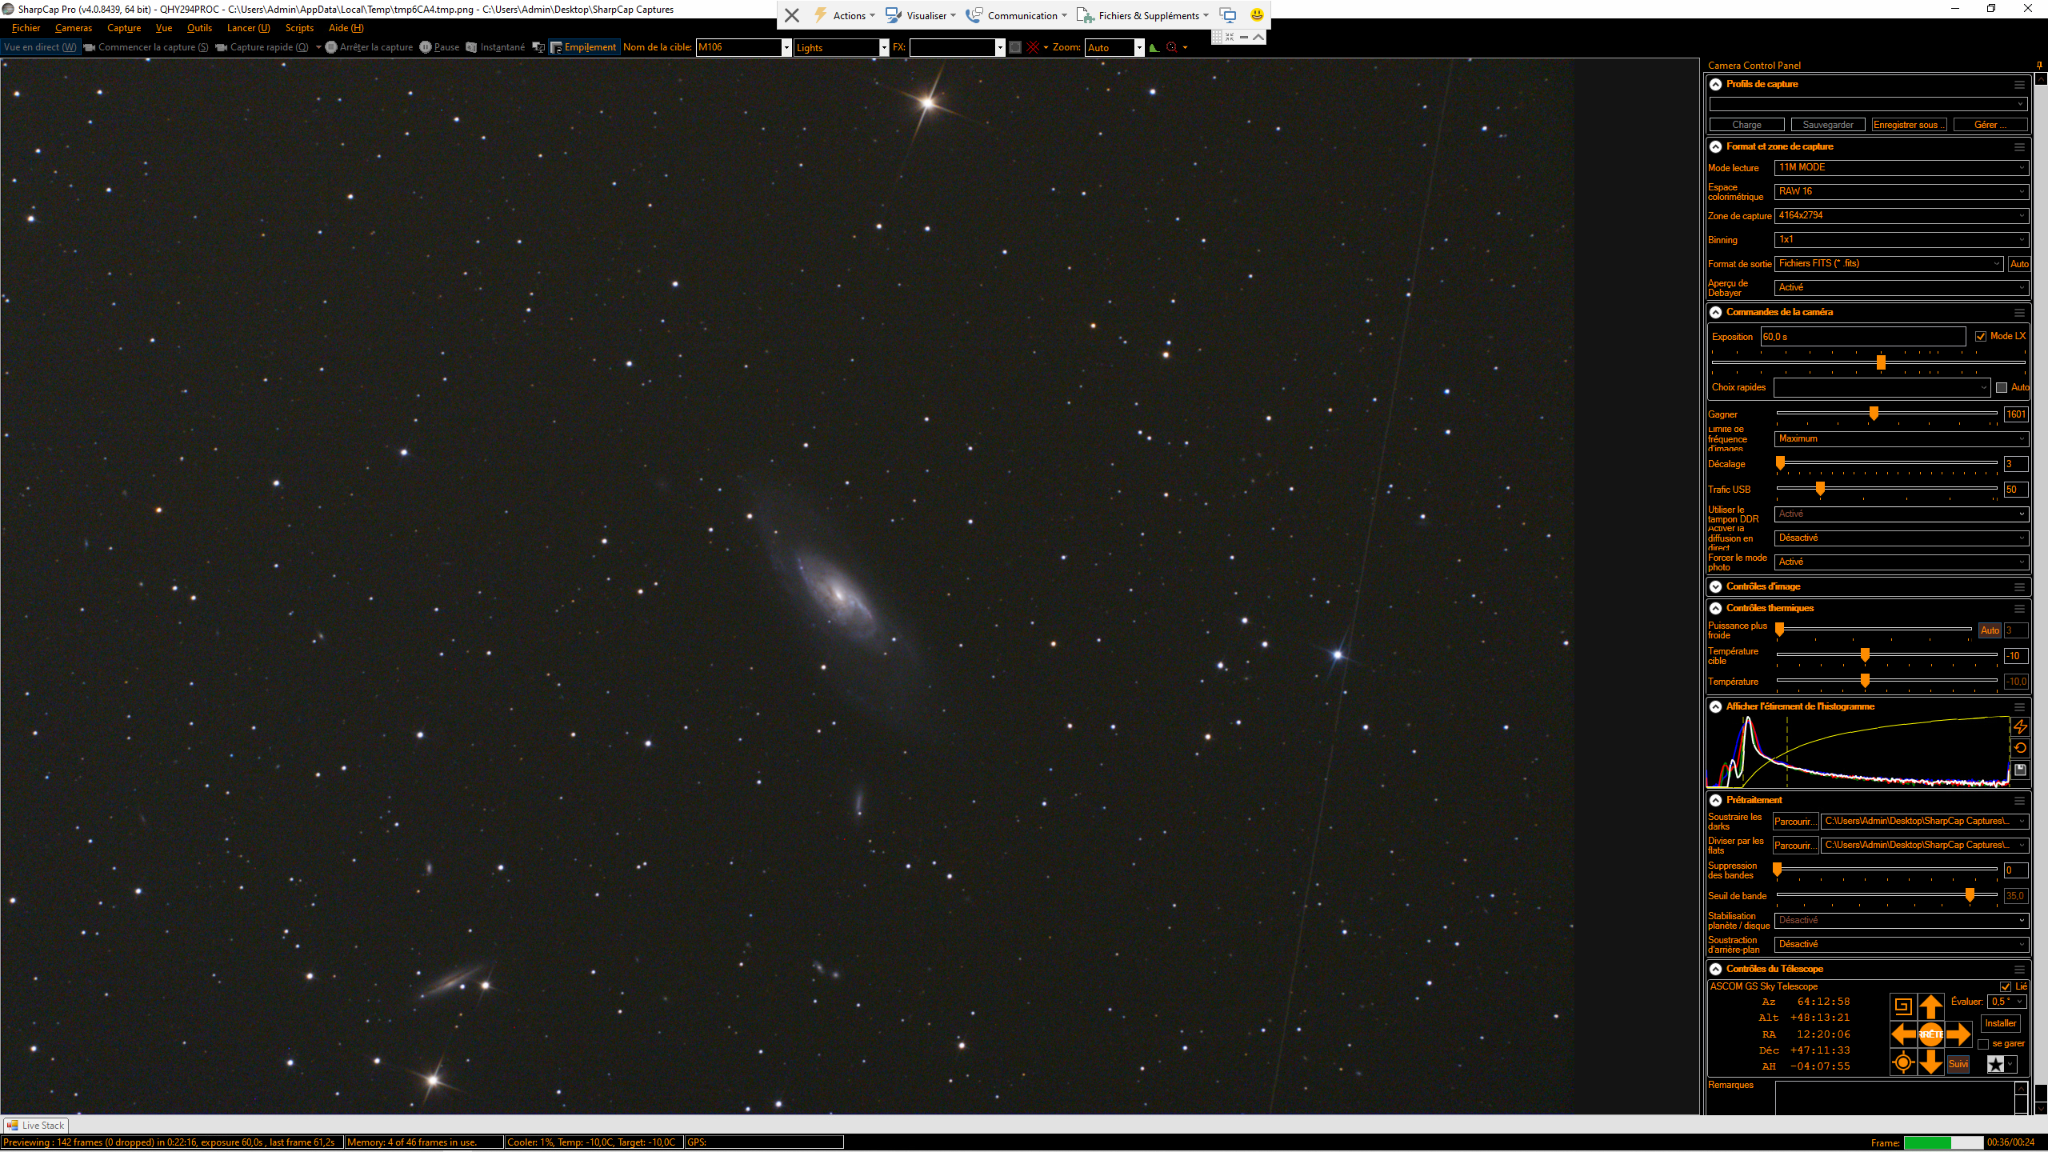Slew telescope down with the down arrow
This screenshot has width=2048, height=1152.
click(x=1931, y=1063)
